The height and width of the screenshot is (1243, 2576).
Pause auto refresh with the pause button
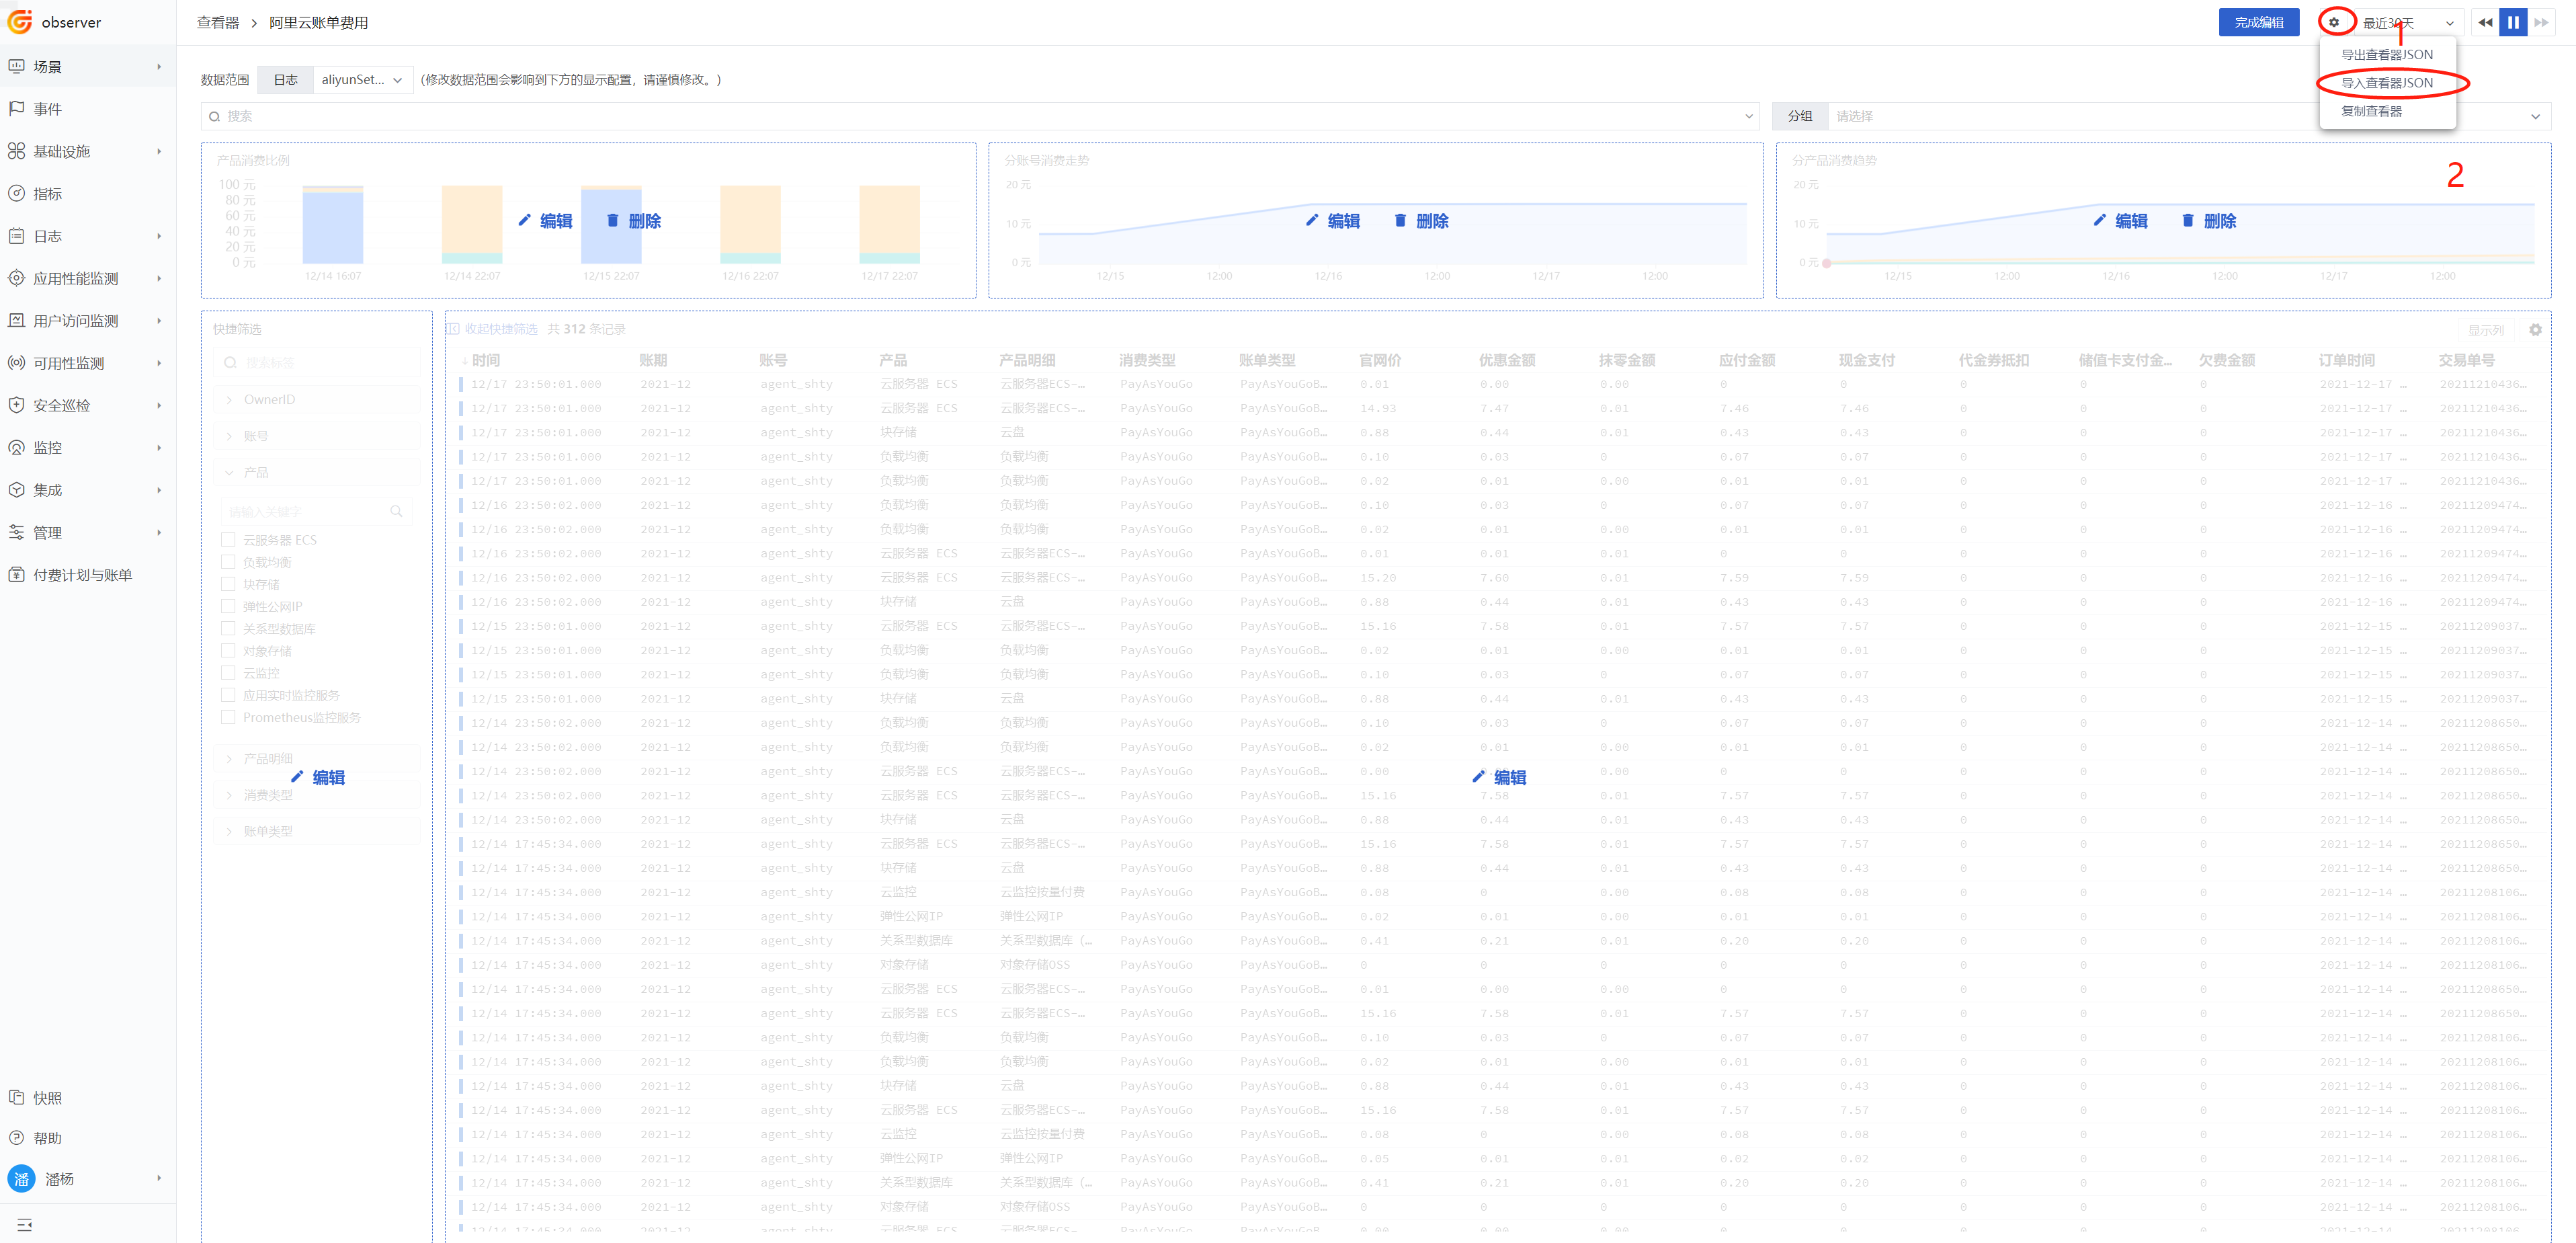tap(2513, 22)
